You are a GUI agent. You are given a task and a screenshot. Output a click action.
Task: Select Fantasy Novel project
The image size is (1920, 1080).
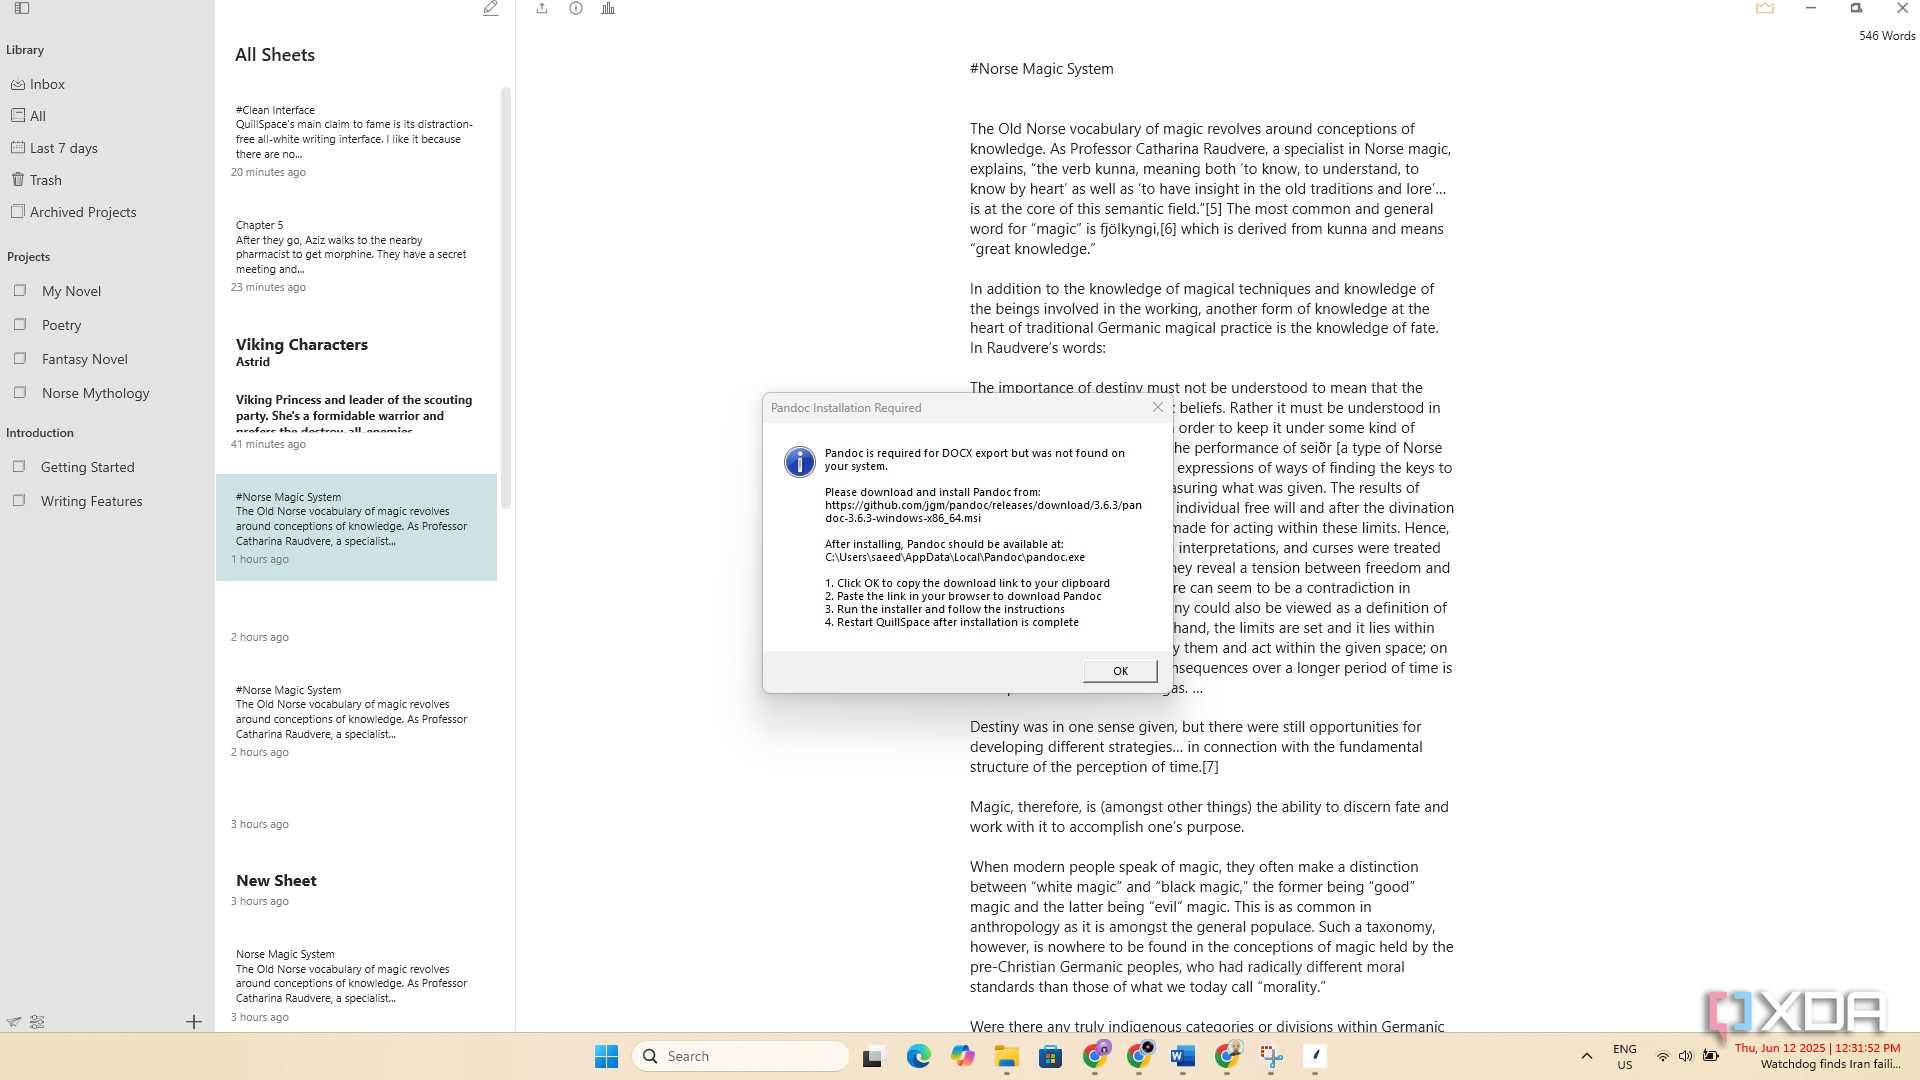[x=70, y=359]
